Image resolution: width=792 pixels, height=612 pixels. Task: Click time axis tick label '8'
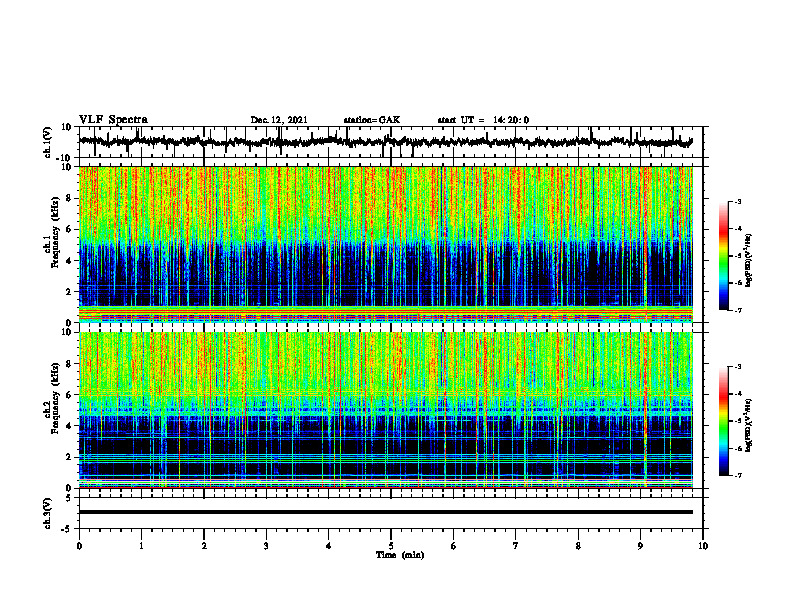[x=578, y=546]
